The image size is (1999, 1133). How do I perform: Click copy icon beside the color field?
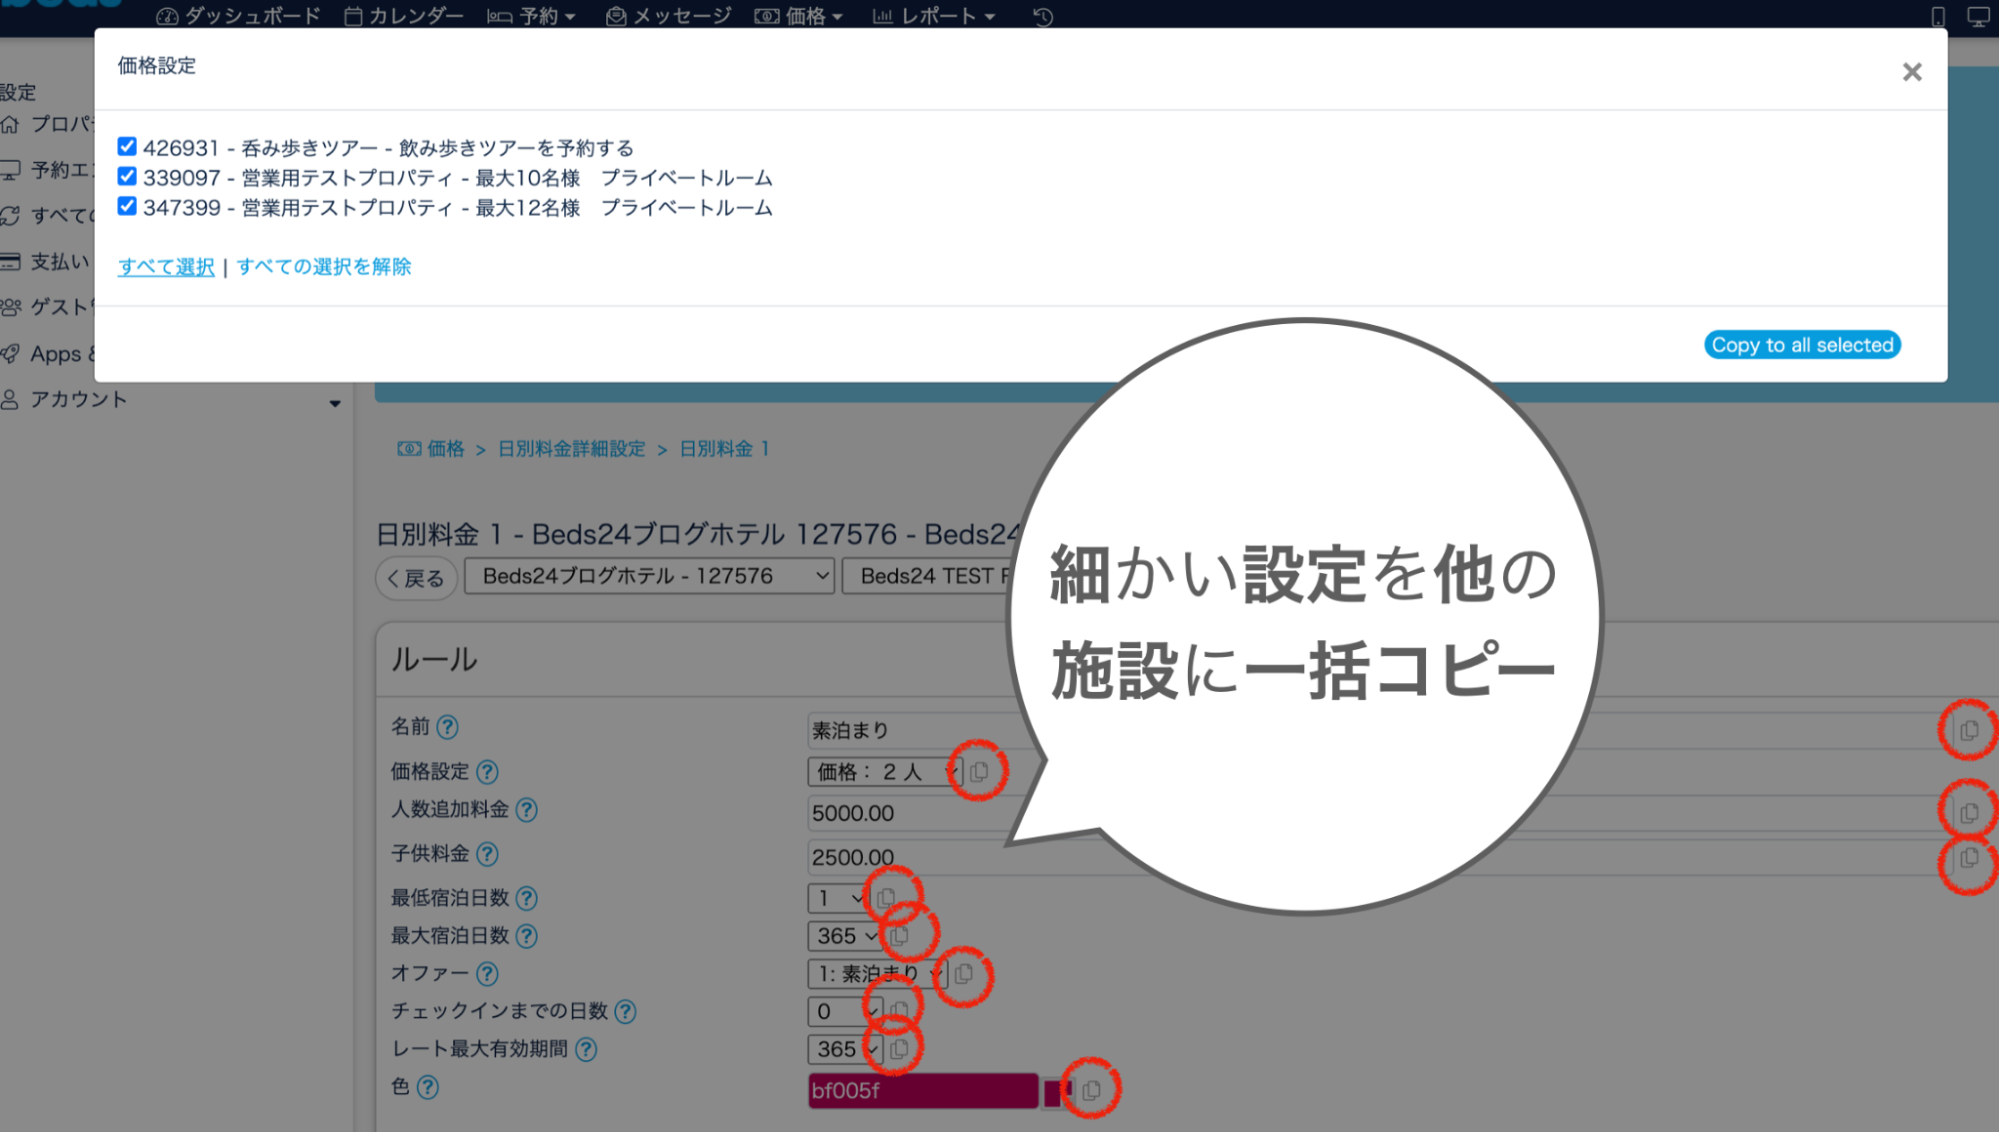(1091, 1089)
